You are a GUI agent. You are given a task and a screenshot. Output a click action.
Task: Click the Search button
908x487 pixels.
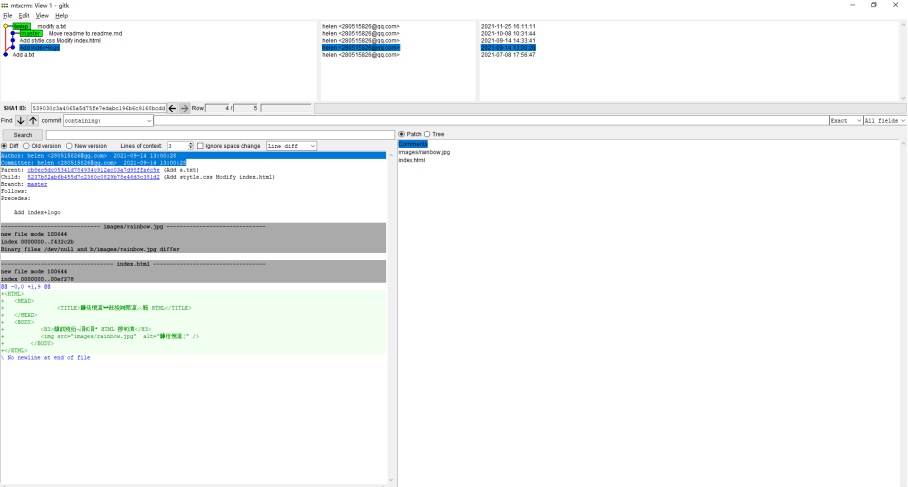pyautogui.click(x=23, y=135)
